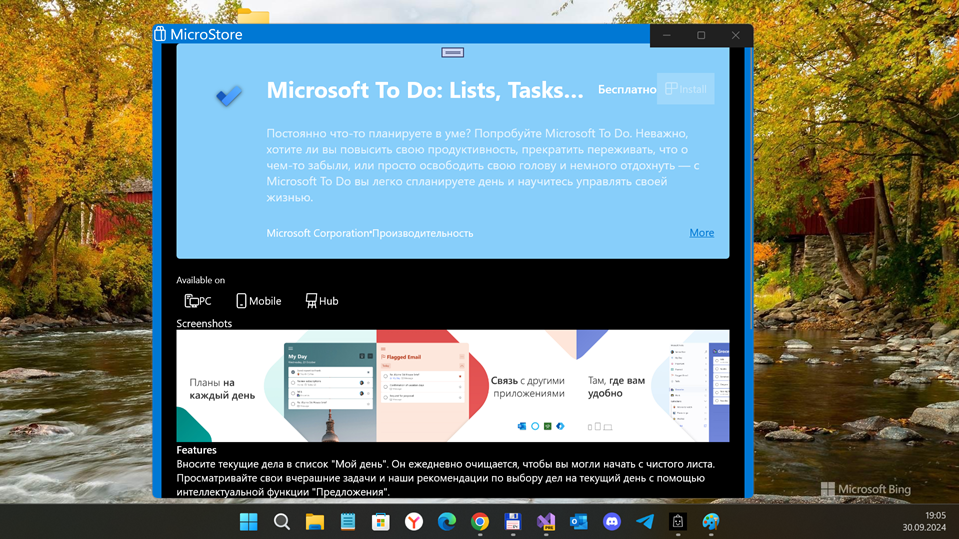Viewport: 959px width, 539px height.
Task: Click the MicroStore bag icon in title bar
Action: 160,34
